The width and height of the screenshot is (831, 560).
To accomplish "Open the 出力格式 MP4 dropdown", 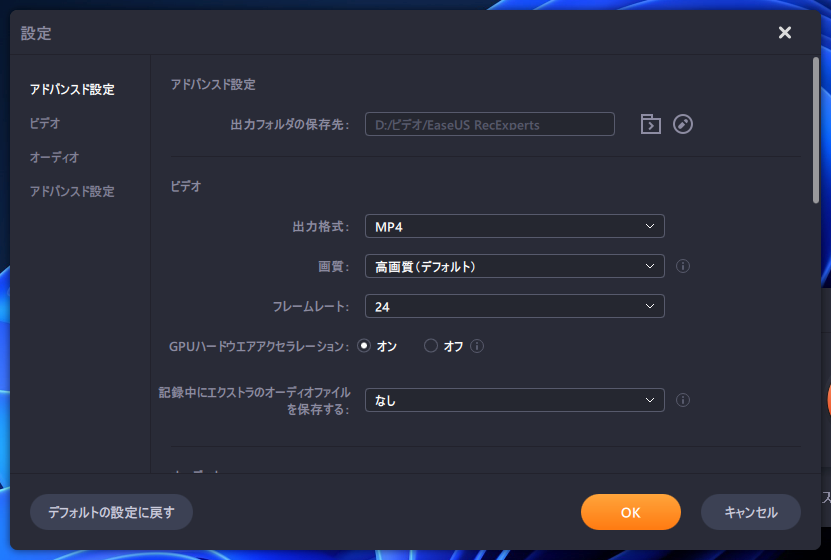I will click(515, 226).
